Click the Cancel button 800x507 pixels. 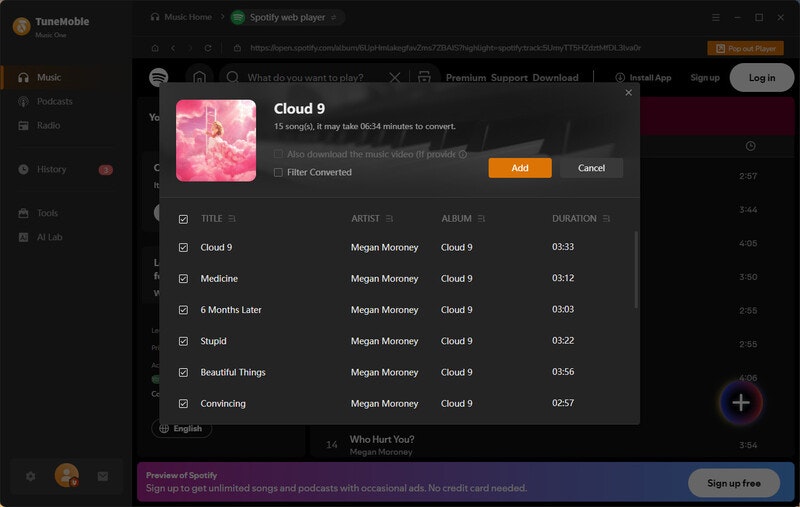pos(591,168)
